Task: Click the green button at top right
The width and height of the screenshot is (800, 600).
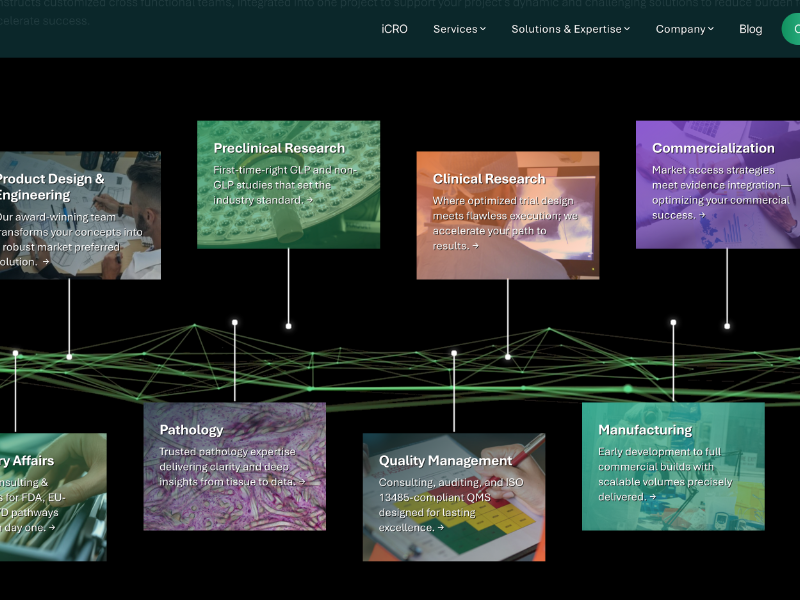Action: click(x=791, y=29)
